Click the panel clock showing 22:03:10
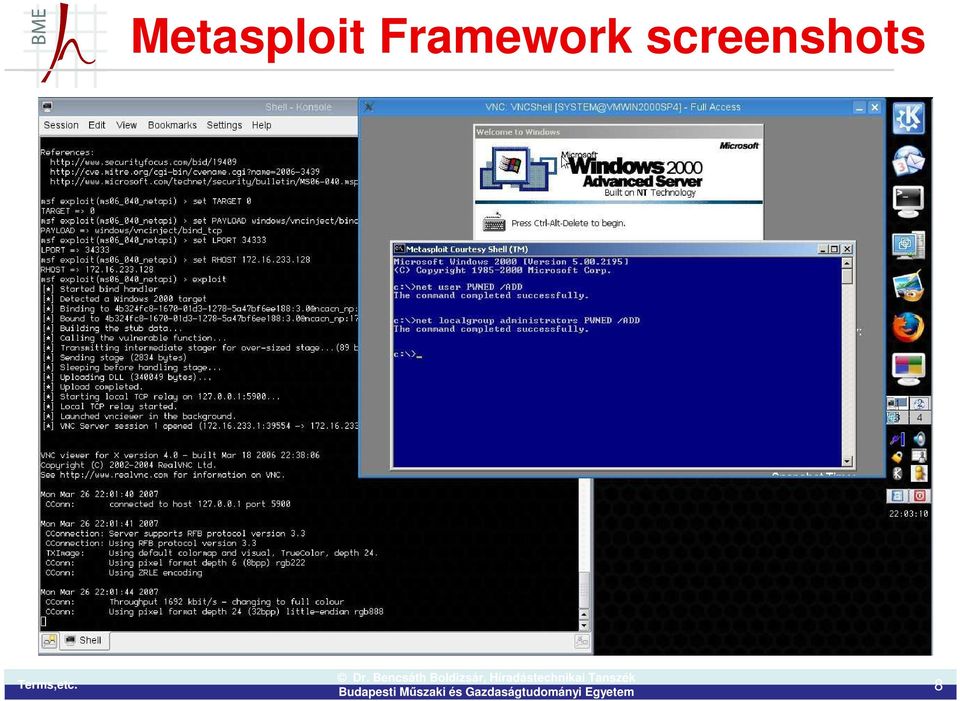This screenshot has width=960, height=701. click(909, 514)
